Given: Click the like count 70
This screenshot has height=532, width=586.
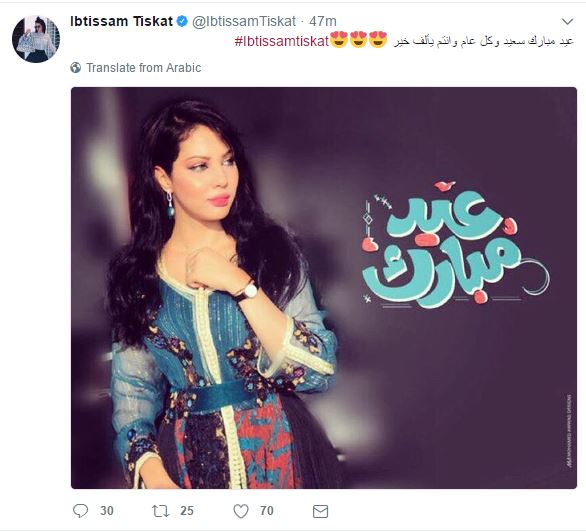Looking at the screenshot, I should point(267,511).
